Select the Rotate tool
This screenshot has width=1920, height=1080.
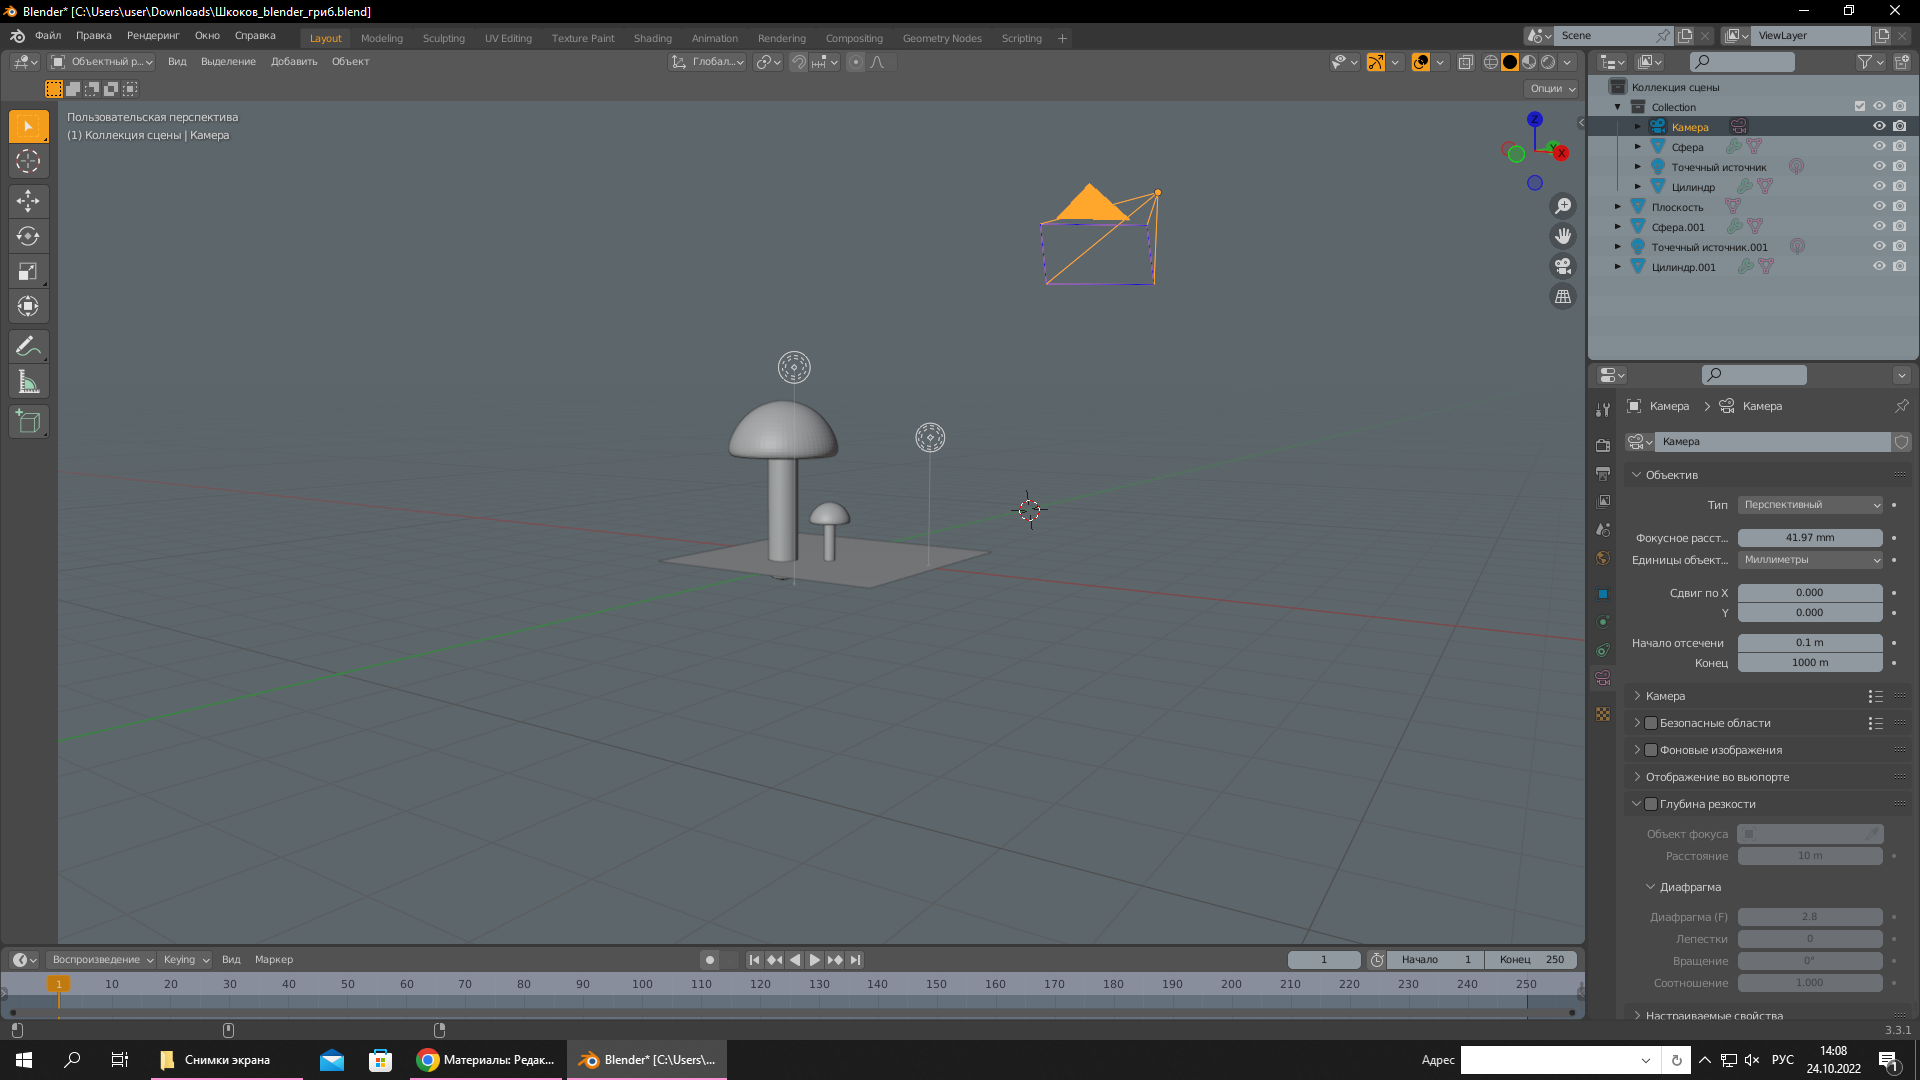28,236
